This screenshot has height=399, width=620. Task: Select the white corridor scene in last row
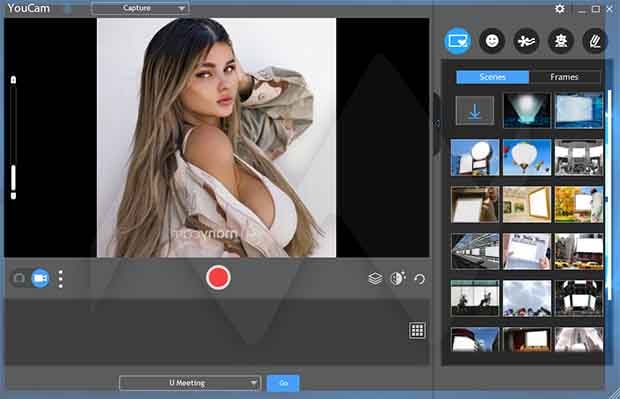pos(579,339)
